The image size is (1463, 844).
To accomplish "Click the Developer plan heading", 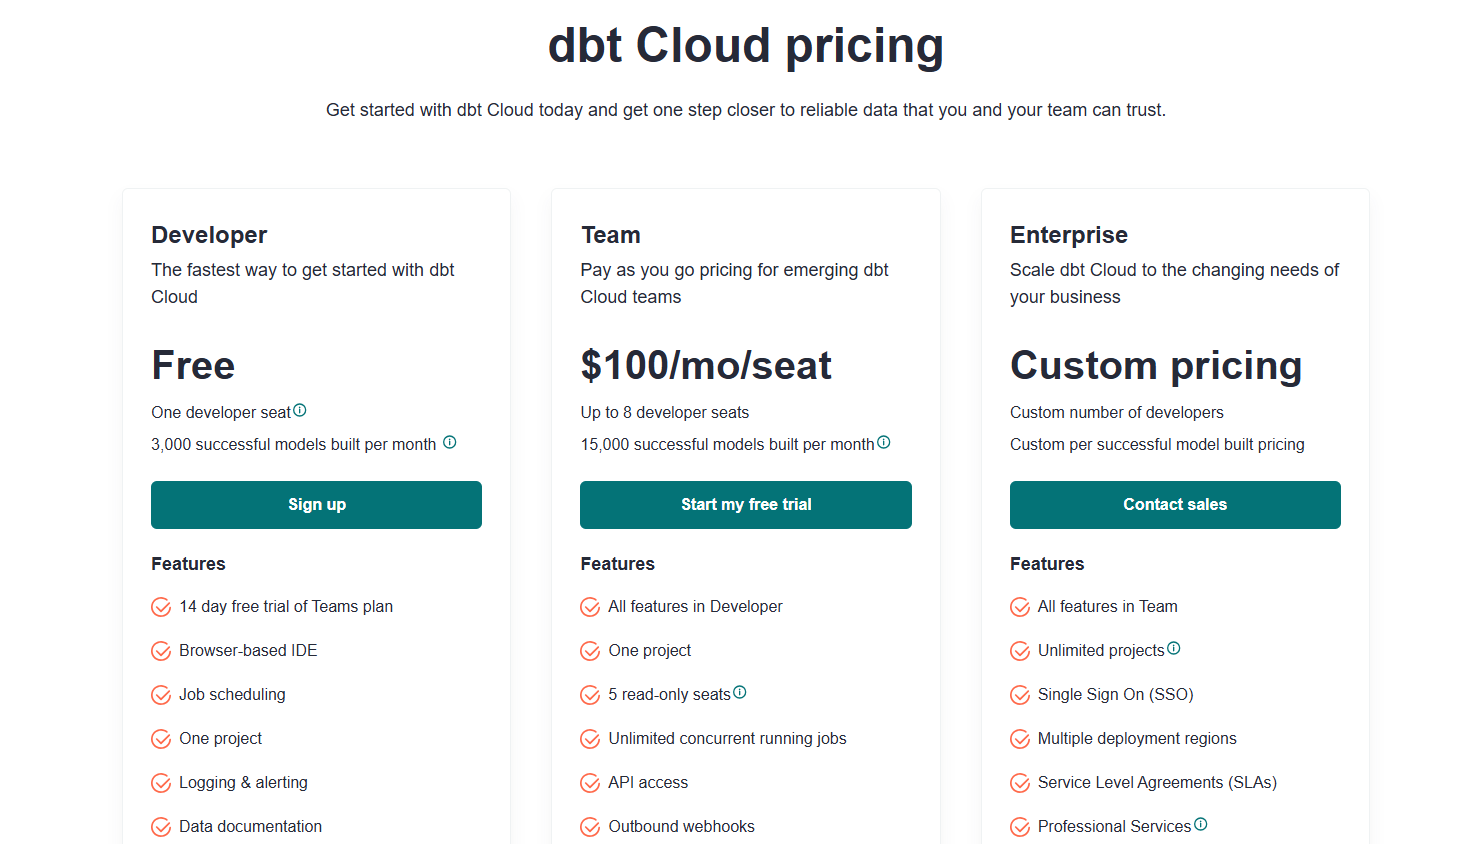I will click(208, 234).
